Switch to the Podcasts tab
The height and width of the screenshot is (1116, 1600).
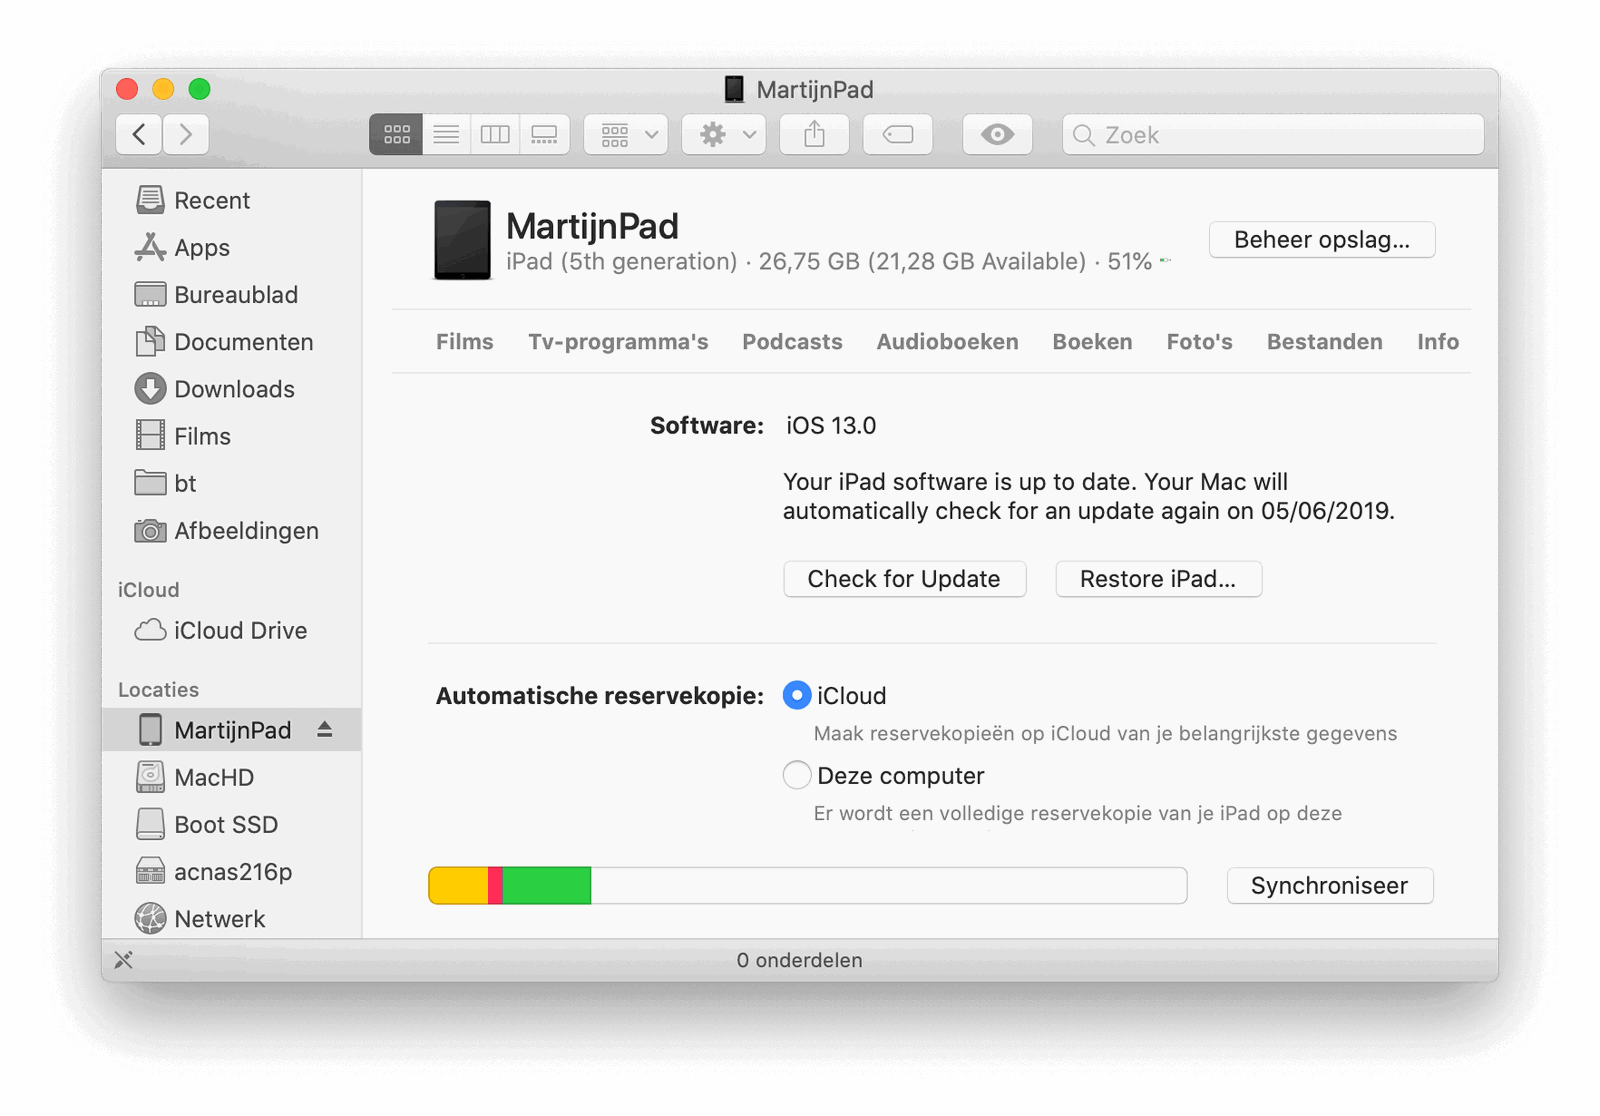(x=792, y=342)
